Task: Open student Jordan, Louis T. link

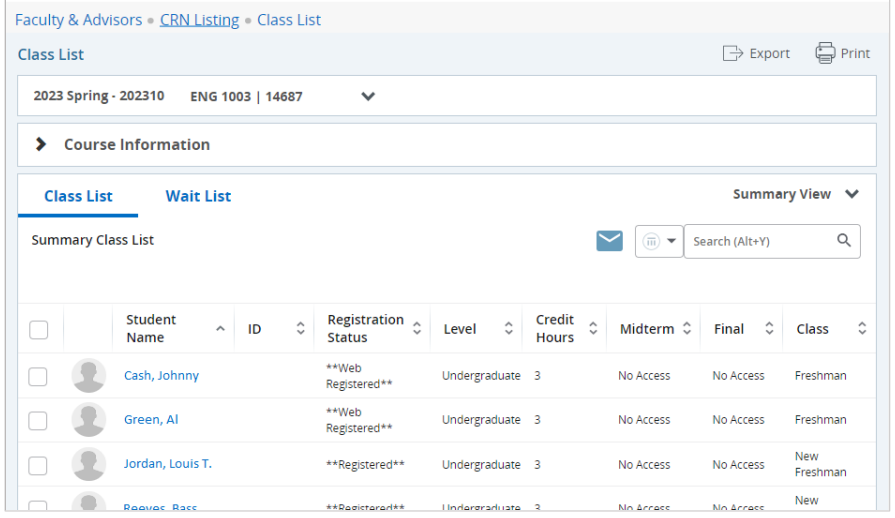Action: point(168,463)
